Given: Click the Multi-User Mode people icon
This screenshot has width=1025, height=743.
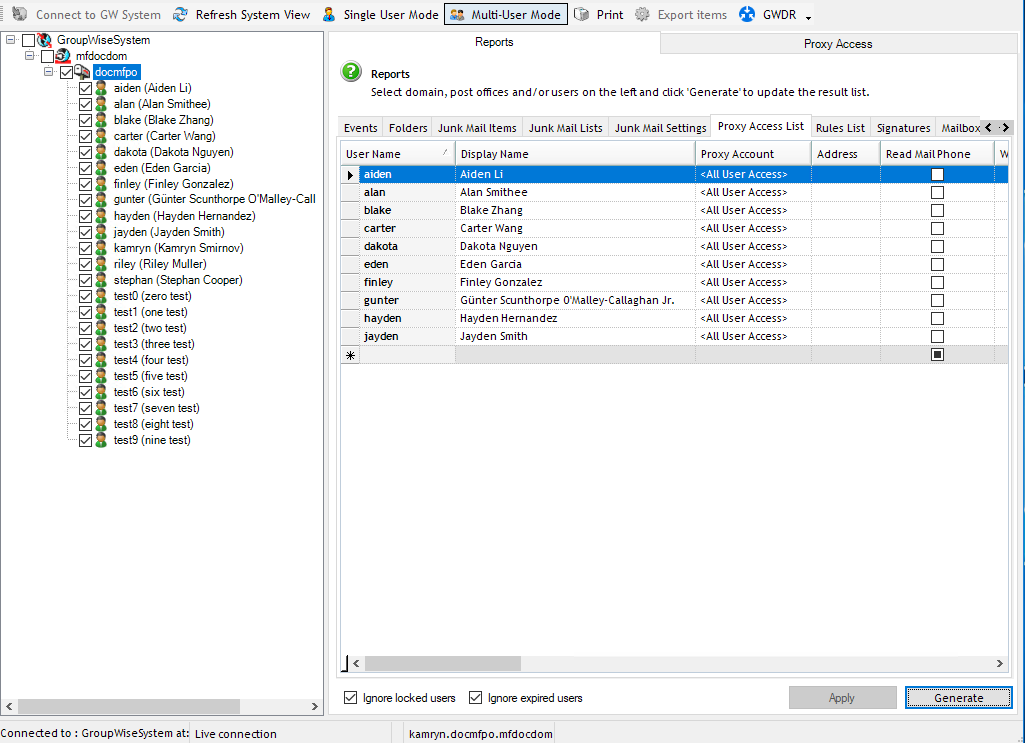Looking at the screenshot, I should (x=458, y=14).
